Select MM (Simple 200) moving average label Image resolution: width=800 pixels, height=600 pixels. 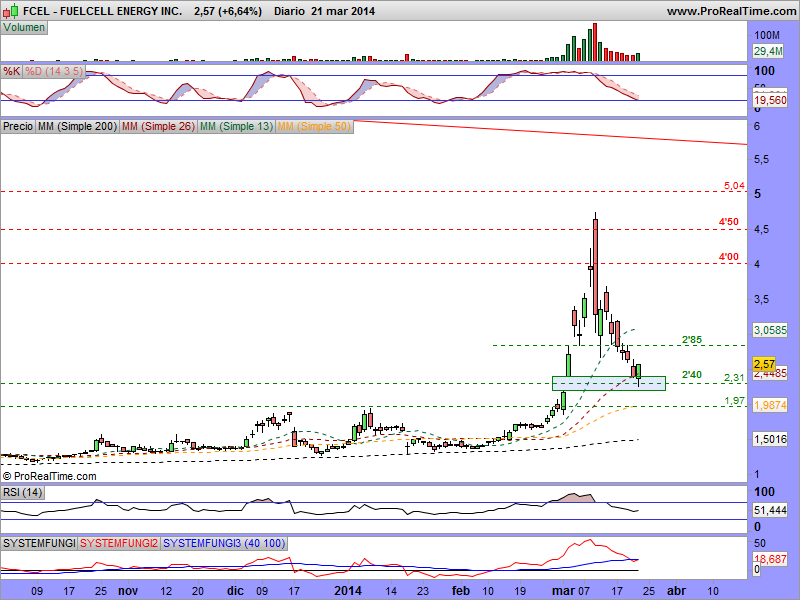coord(77,126)
